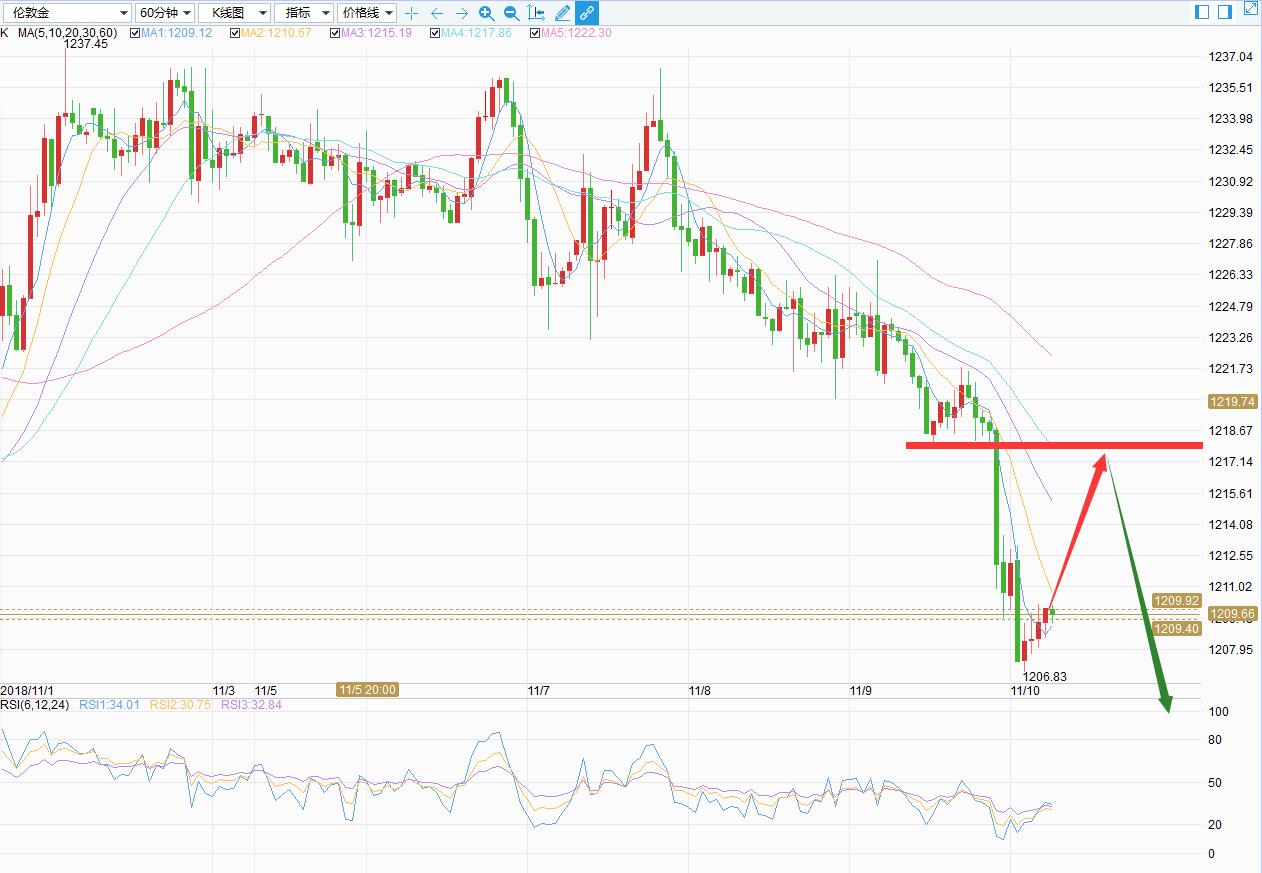1262x873 pixels.
Task: Toggle the right sidebar panel icon
Action: pos(1224,11)
